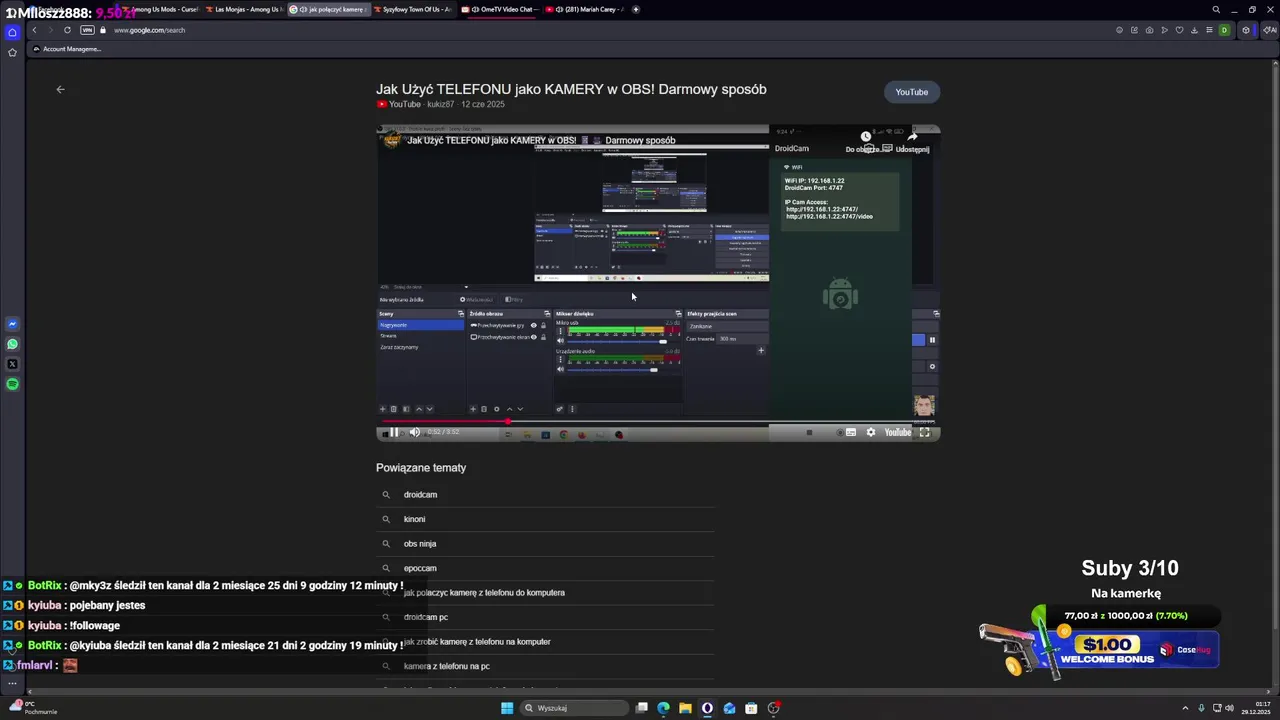1280x720 pixels.
Task: Switch to the (281) Mariah Carey tab
Action: tap(584, 9)
